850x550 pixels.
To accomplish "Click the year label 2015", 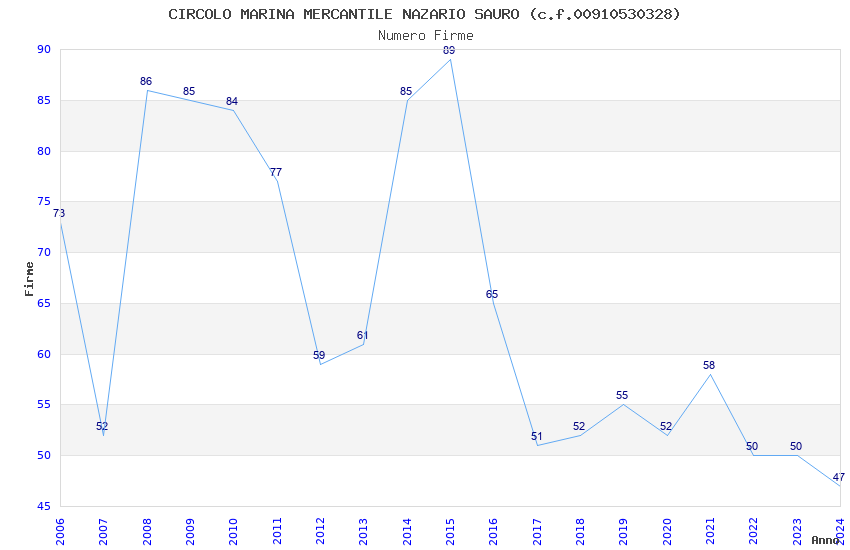I will tap(450, 532).
